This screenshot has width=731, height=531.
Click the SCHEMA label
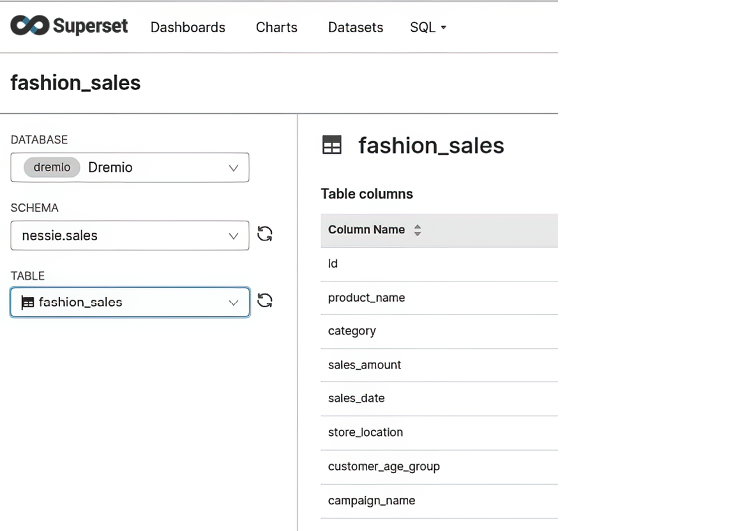(x=34, y=208)
